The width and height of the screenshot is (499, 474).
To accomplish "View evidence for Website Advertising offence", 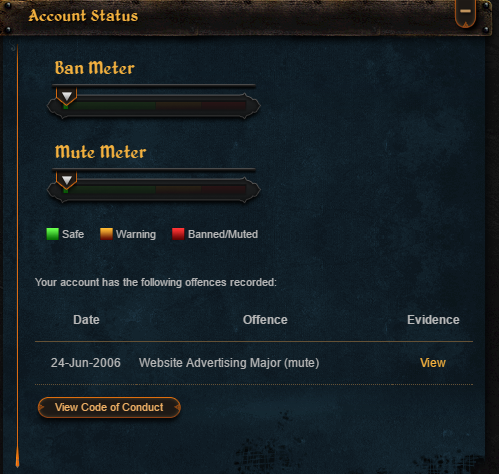I will (433, 363).
